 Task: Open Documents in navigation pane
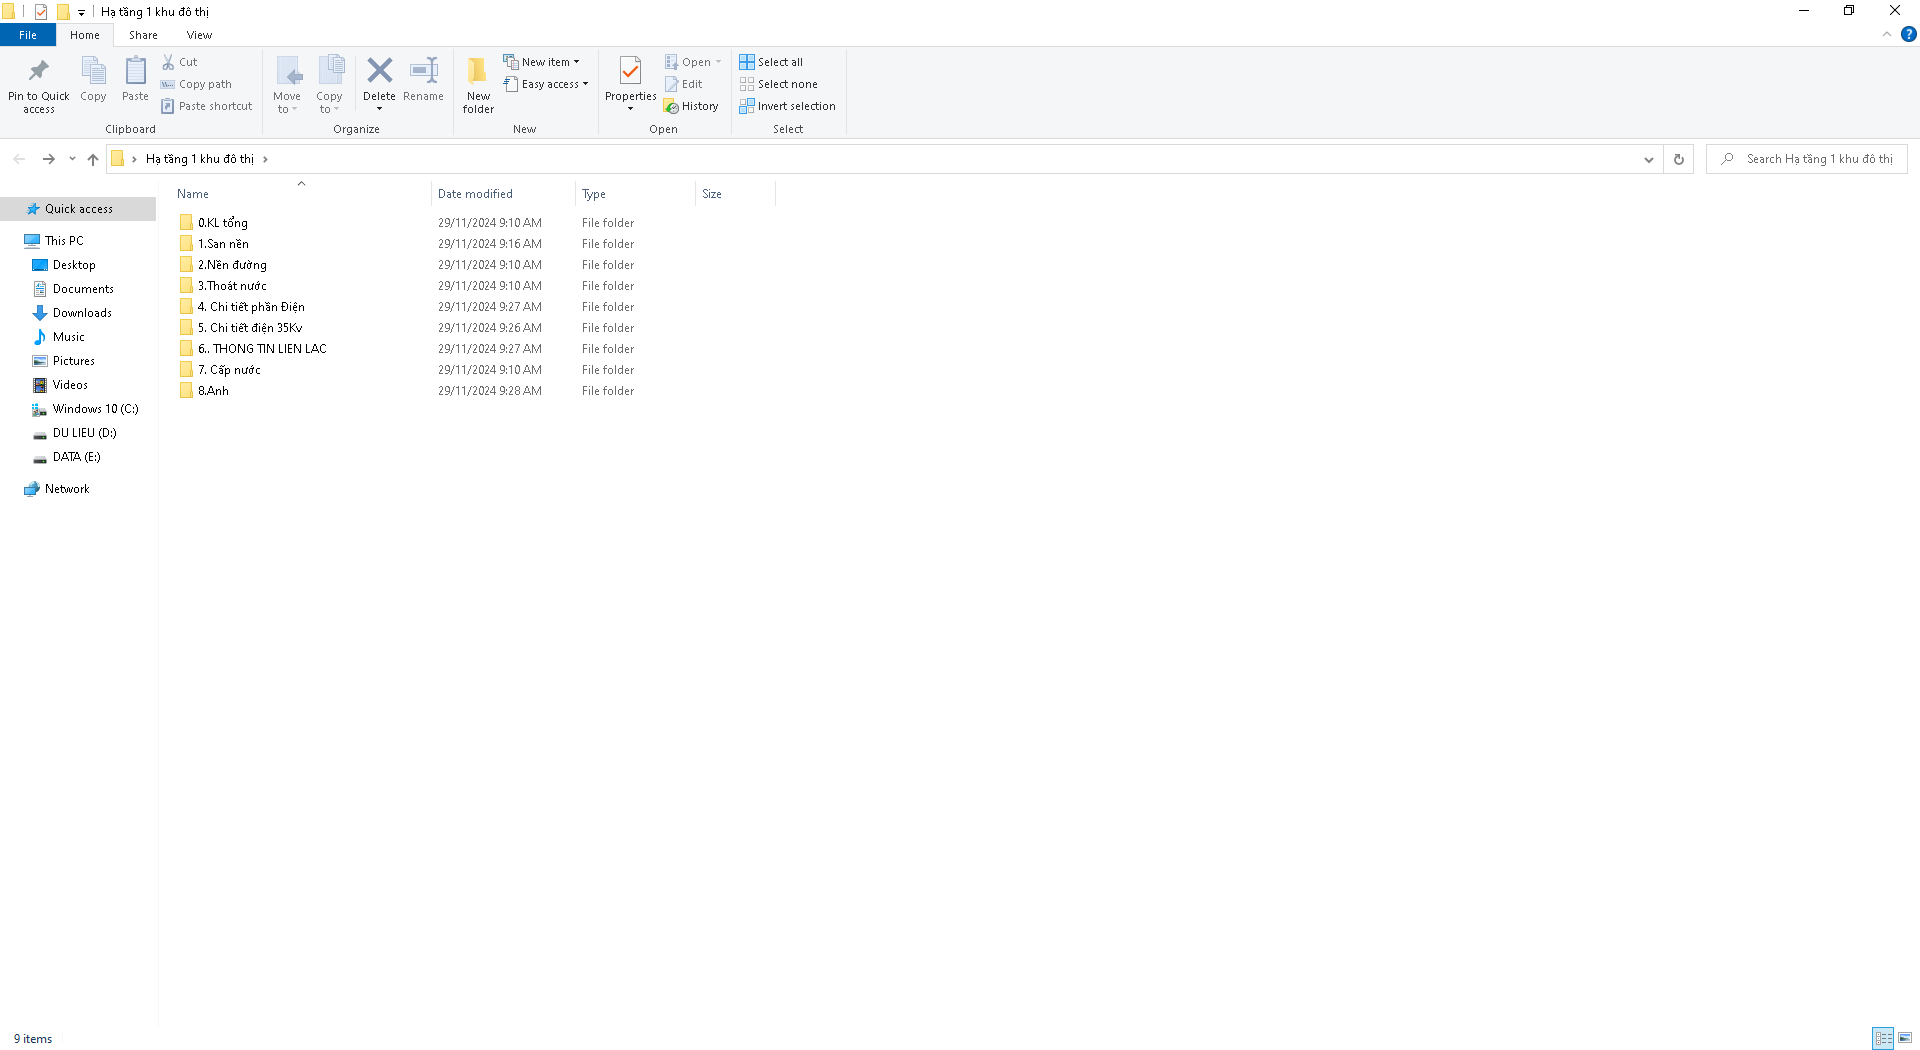[83, 289]
